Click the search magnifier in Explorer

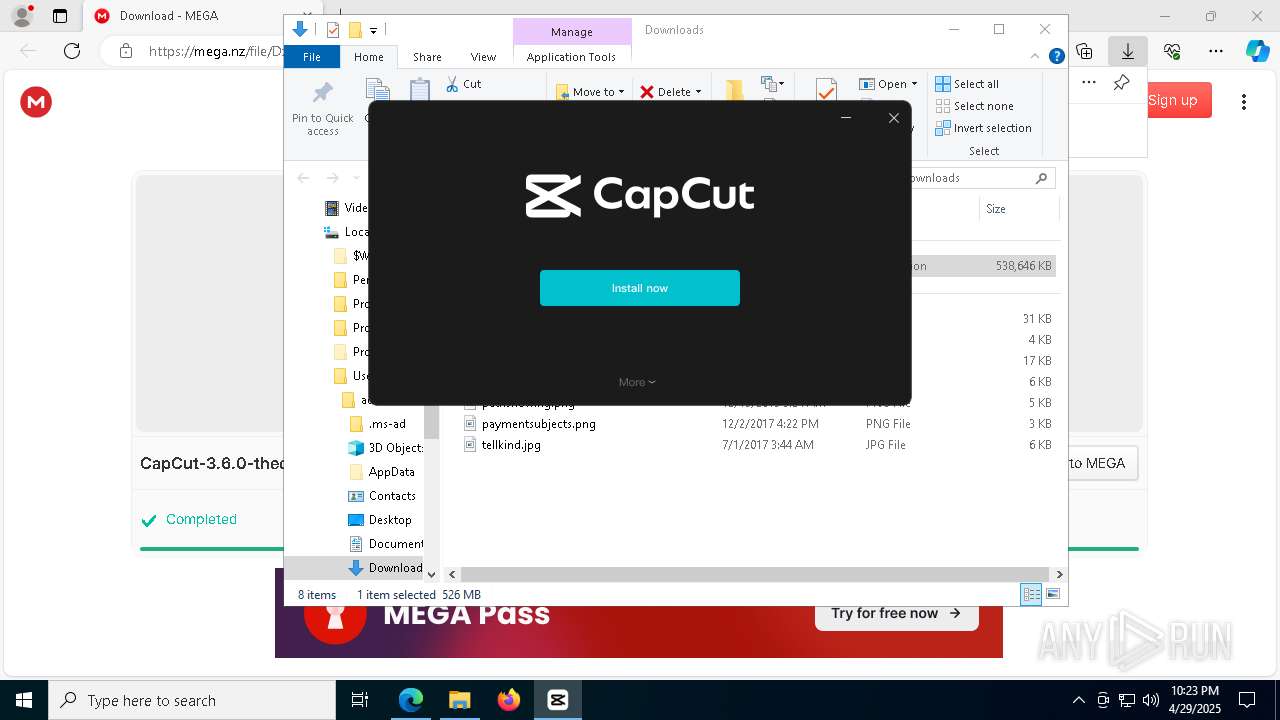pyautogui.click(x=1041, y=178)
